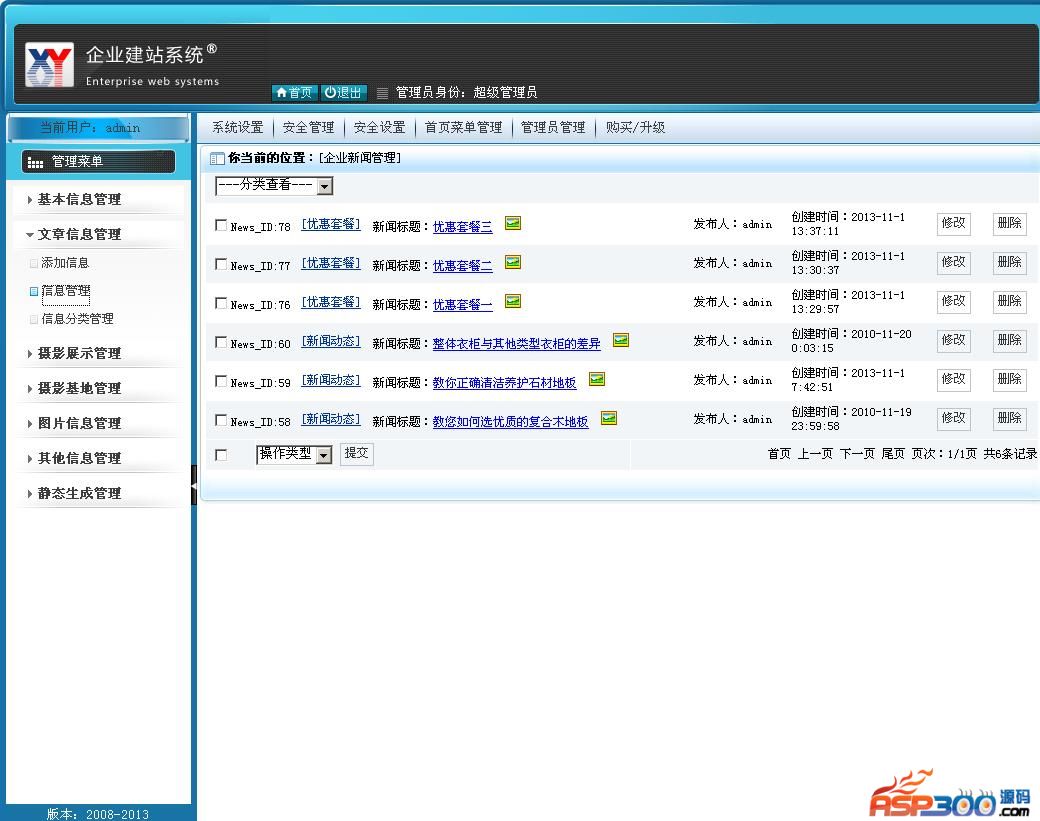Click the image icon beside 优惠套餐二

pyautogui.click(x=513, y=262)
